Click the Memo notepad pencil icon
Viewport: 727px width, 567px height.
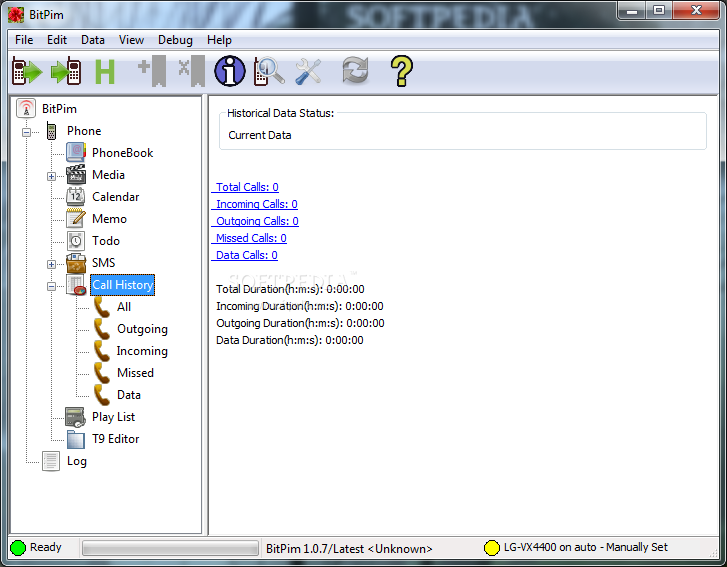[x=76, y=218]
